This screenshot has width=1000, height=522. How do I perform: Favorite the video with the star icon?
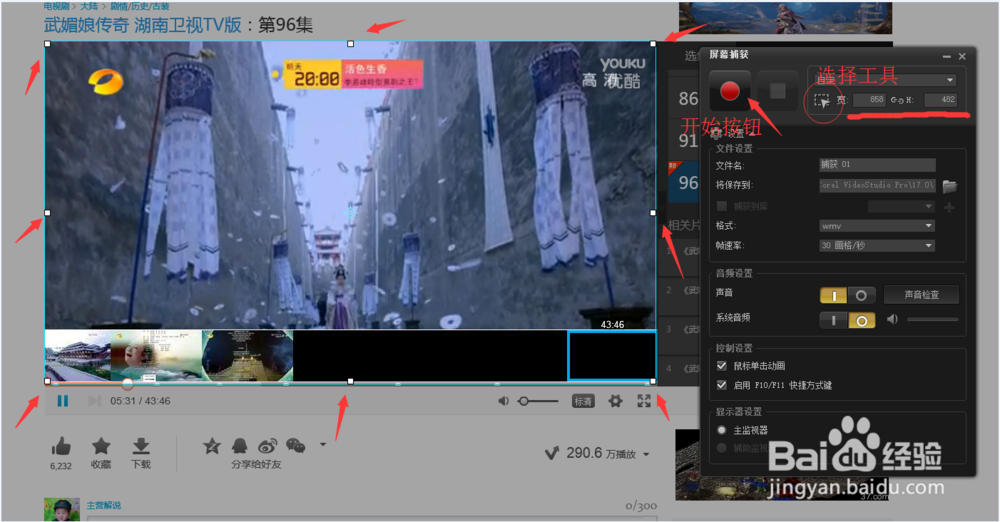click(101, 446)
